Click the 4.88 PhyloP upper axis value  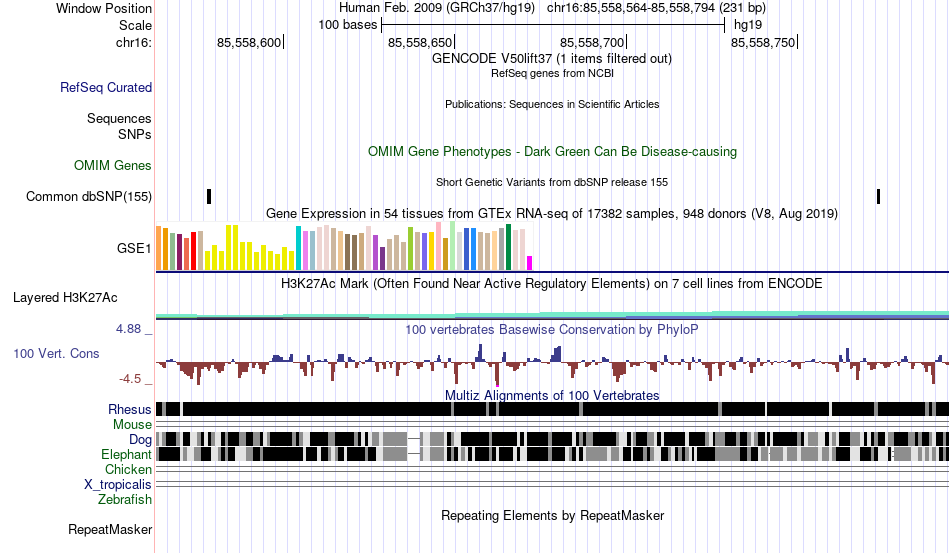coord(128,329)
